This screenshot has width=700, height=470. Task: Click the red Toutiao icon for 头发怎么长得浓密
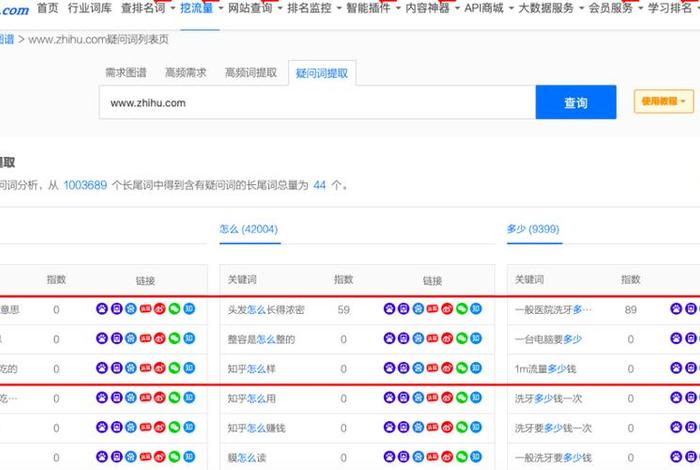click(x=432, y=309)
